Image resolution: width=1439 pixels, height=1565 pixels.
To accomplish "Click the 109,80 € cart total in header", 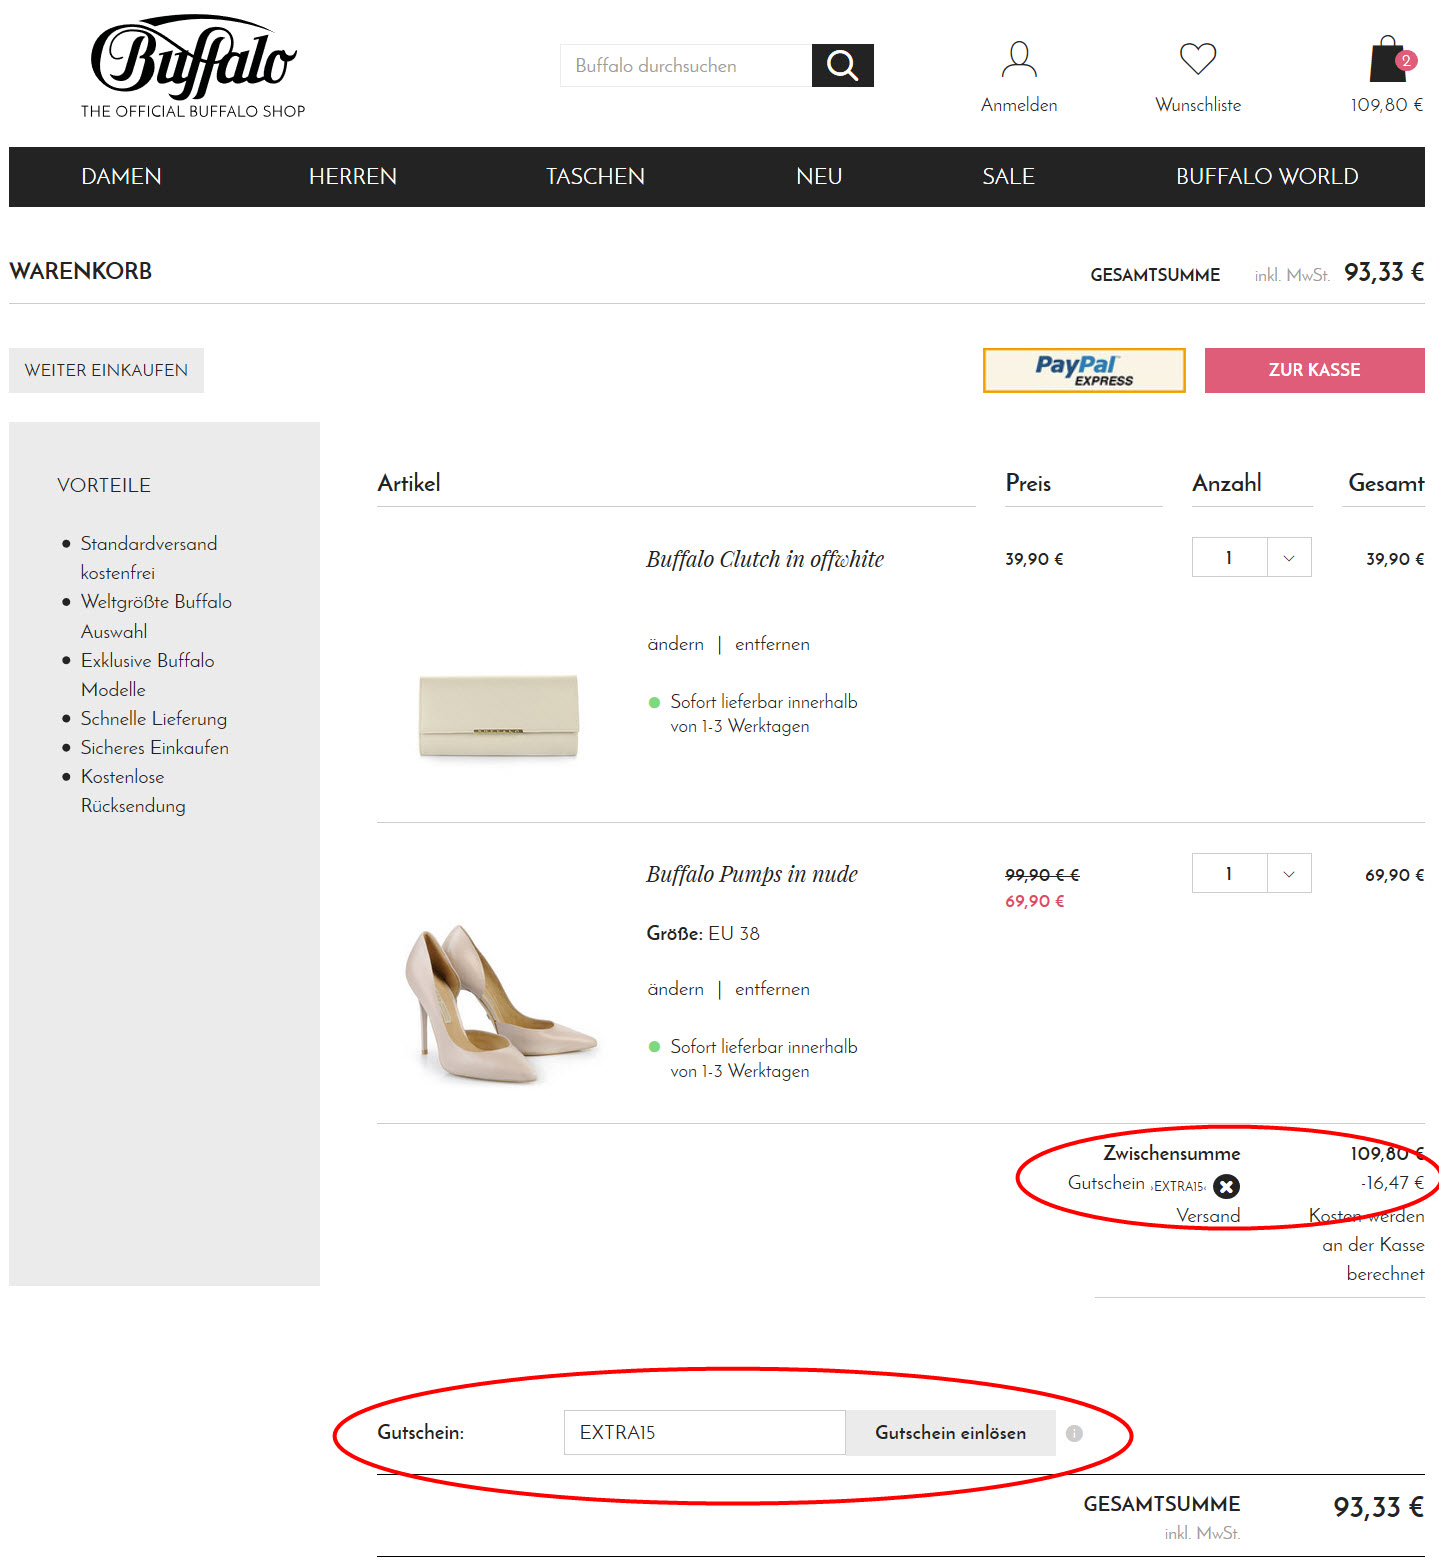I will pyautogui.click(x=1387, y=105).
